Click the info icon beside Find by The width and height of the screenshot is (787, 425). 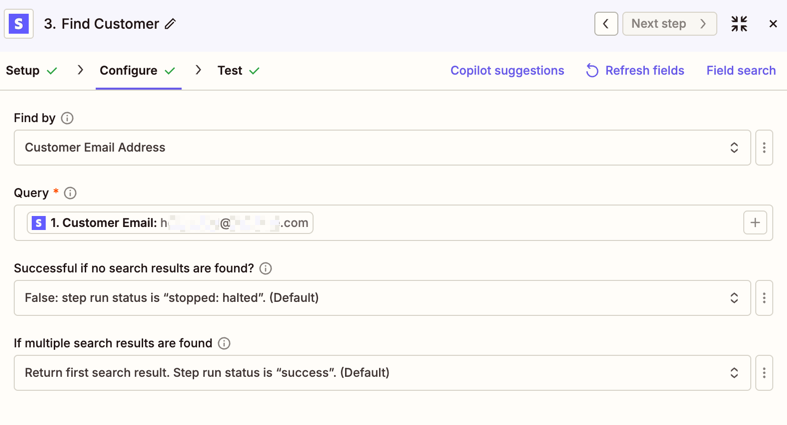pyautogui.click(x=67, y=118)
